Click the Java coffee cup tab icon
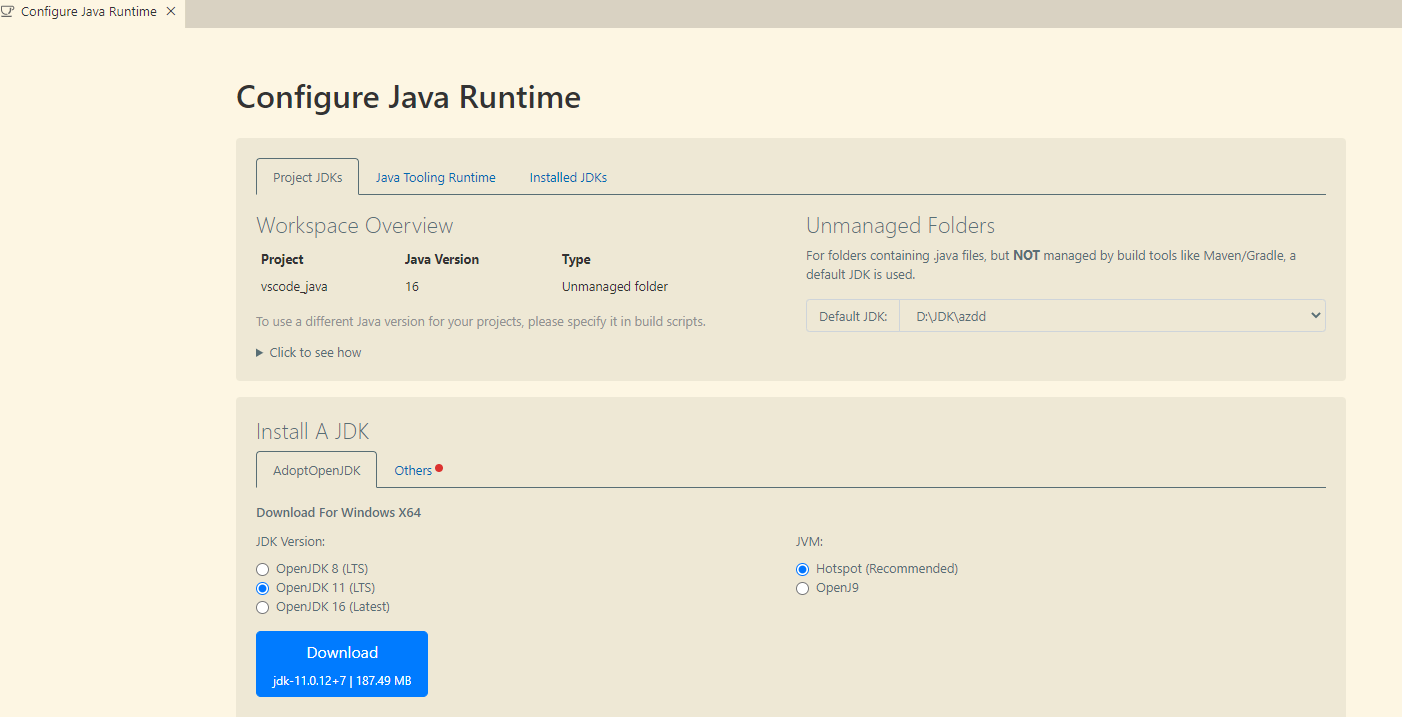 tap(9, 12)
